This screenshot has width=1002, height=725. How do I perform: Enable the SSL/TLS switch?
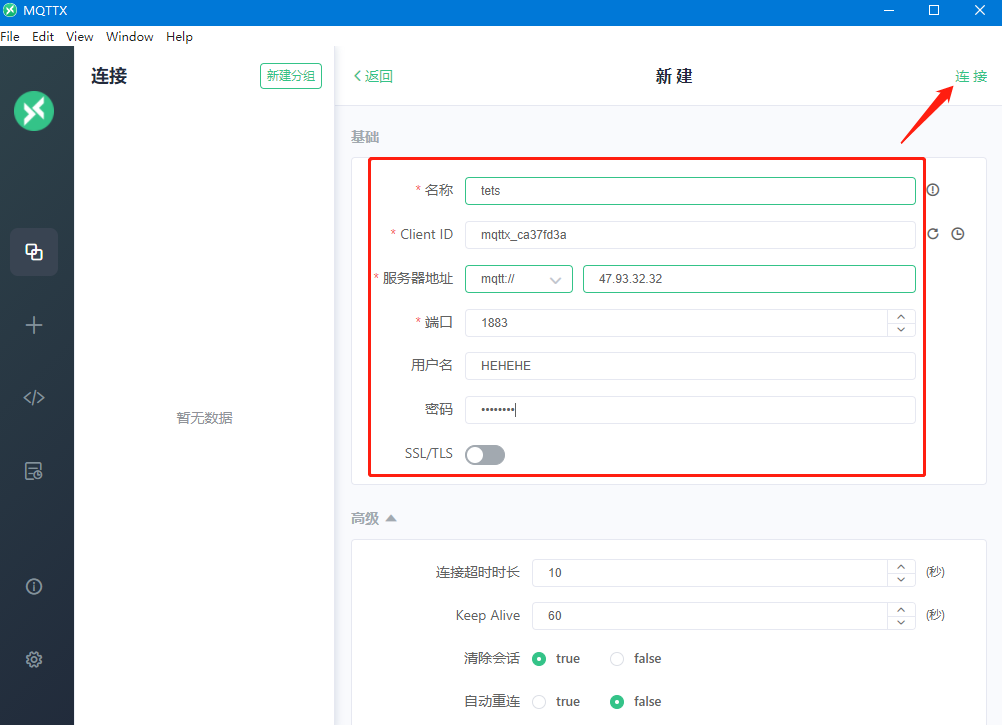[485, 455]
